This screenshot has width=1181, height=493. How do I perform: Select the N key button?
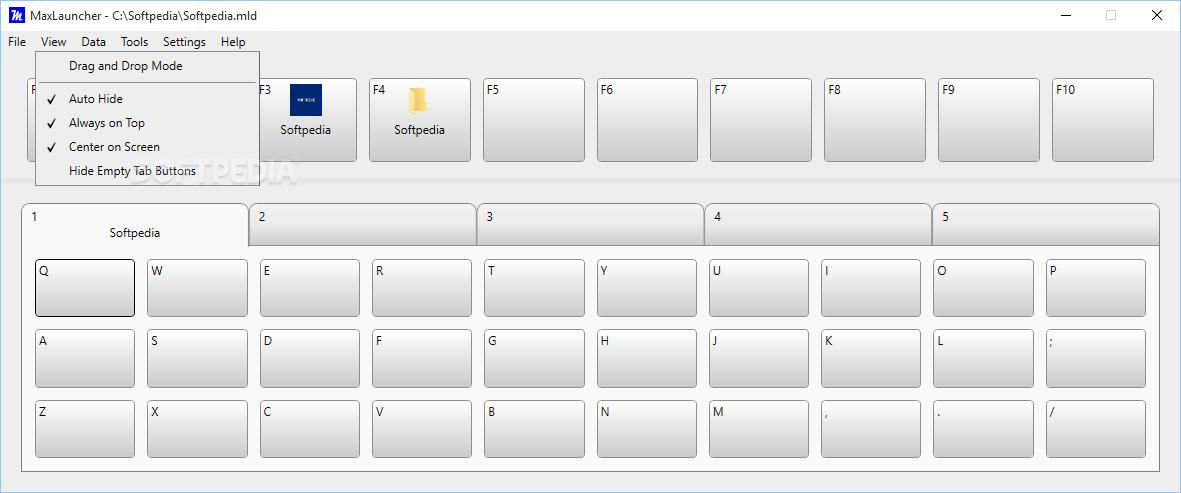(x=647, y=429)
